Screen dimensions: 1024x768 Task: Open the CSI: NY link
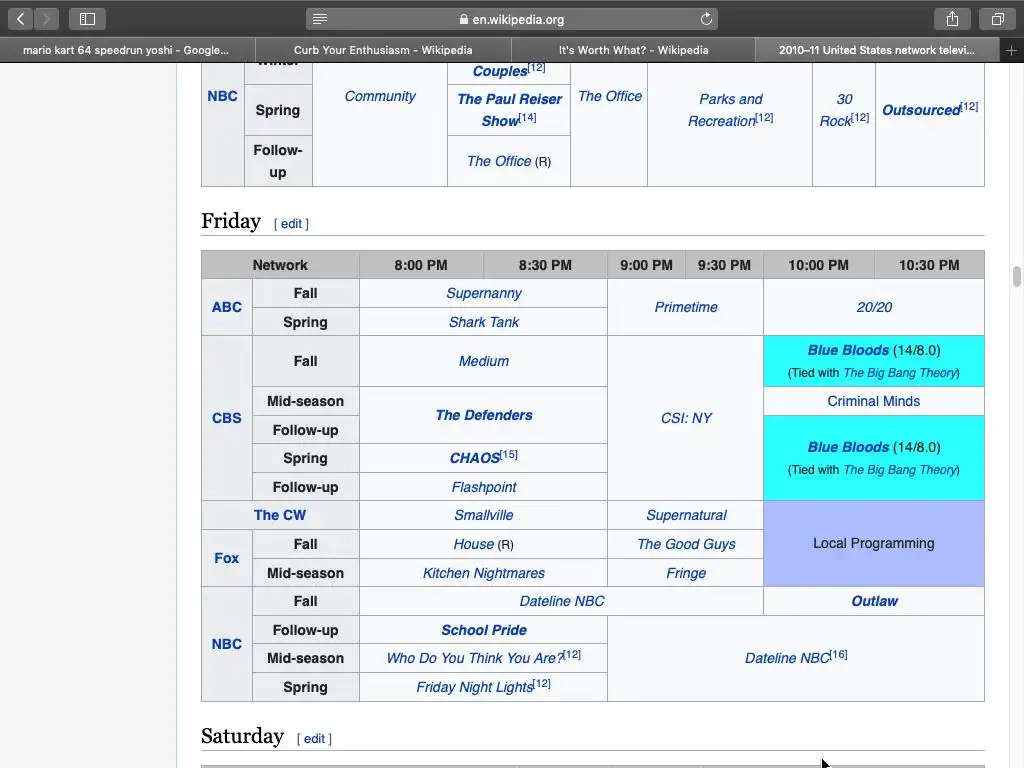(686, 418)
